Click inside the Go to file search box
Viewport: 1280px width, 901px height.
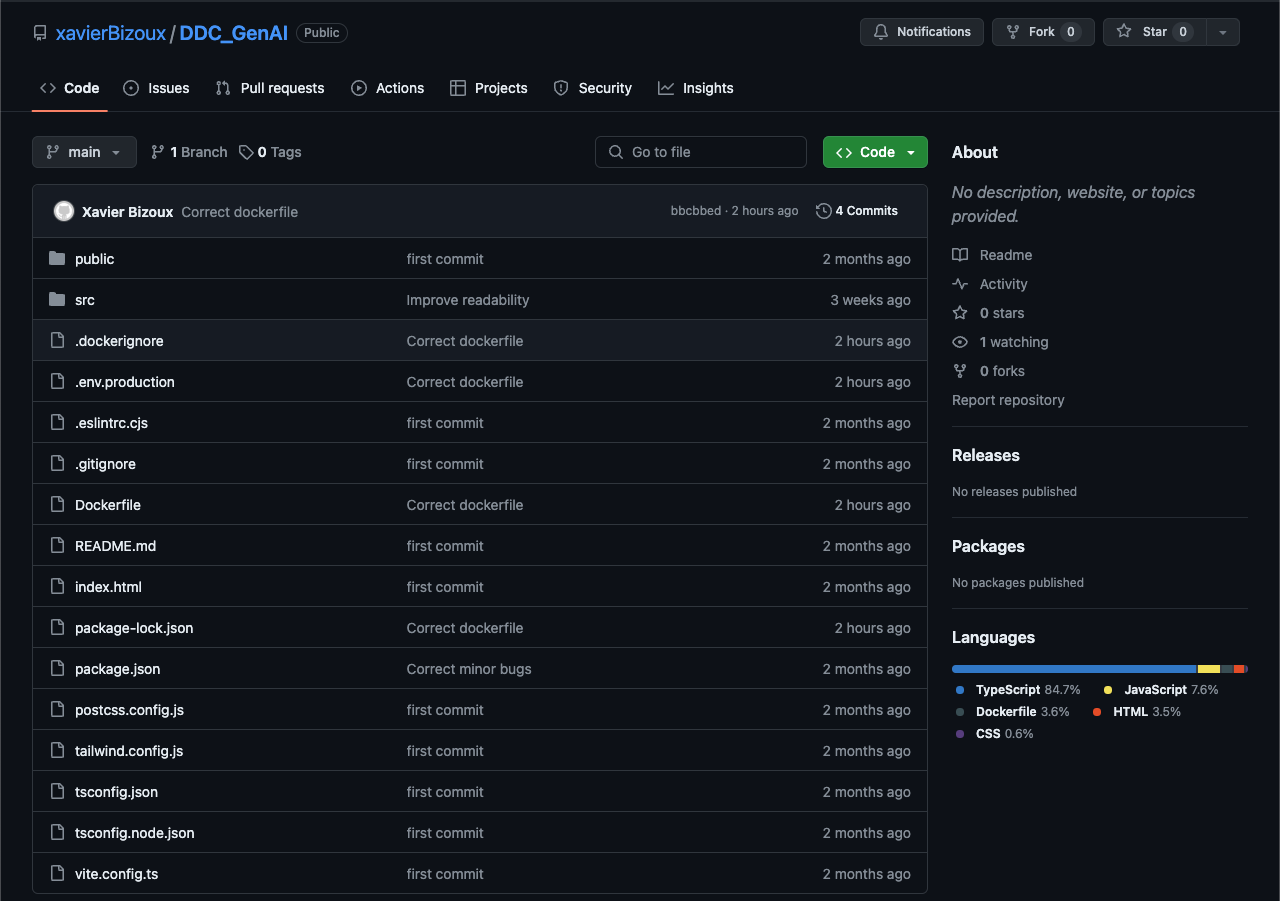click(700, 151)
